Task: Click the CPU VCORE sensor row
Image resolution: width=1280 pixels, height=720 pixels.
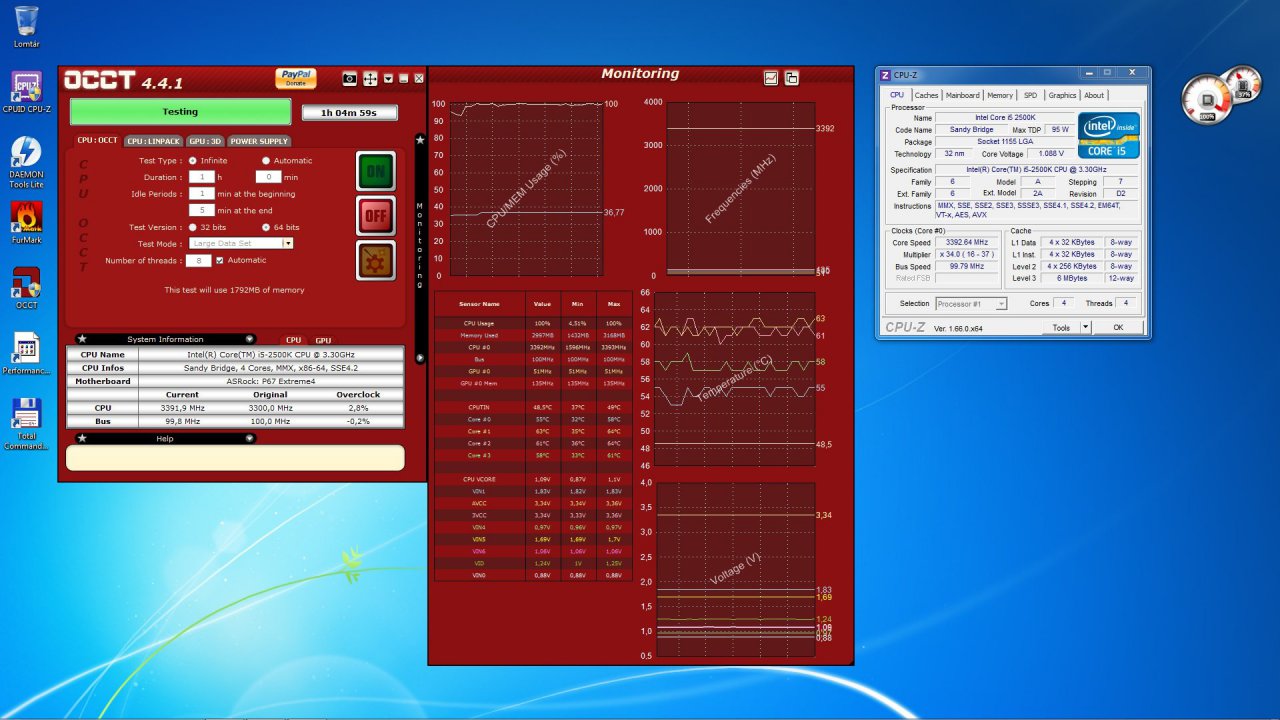Action: point(533,479)
